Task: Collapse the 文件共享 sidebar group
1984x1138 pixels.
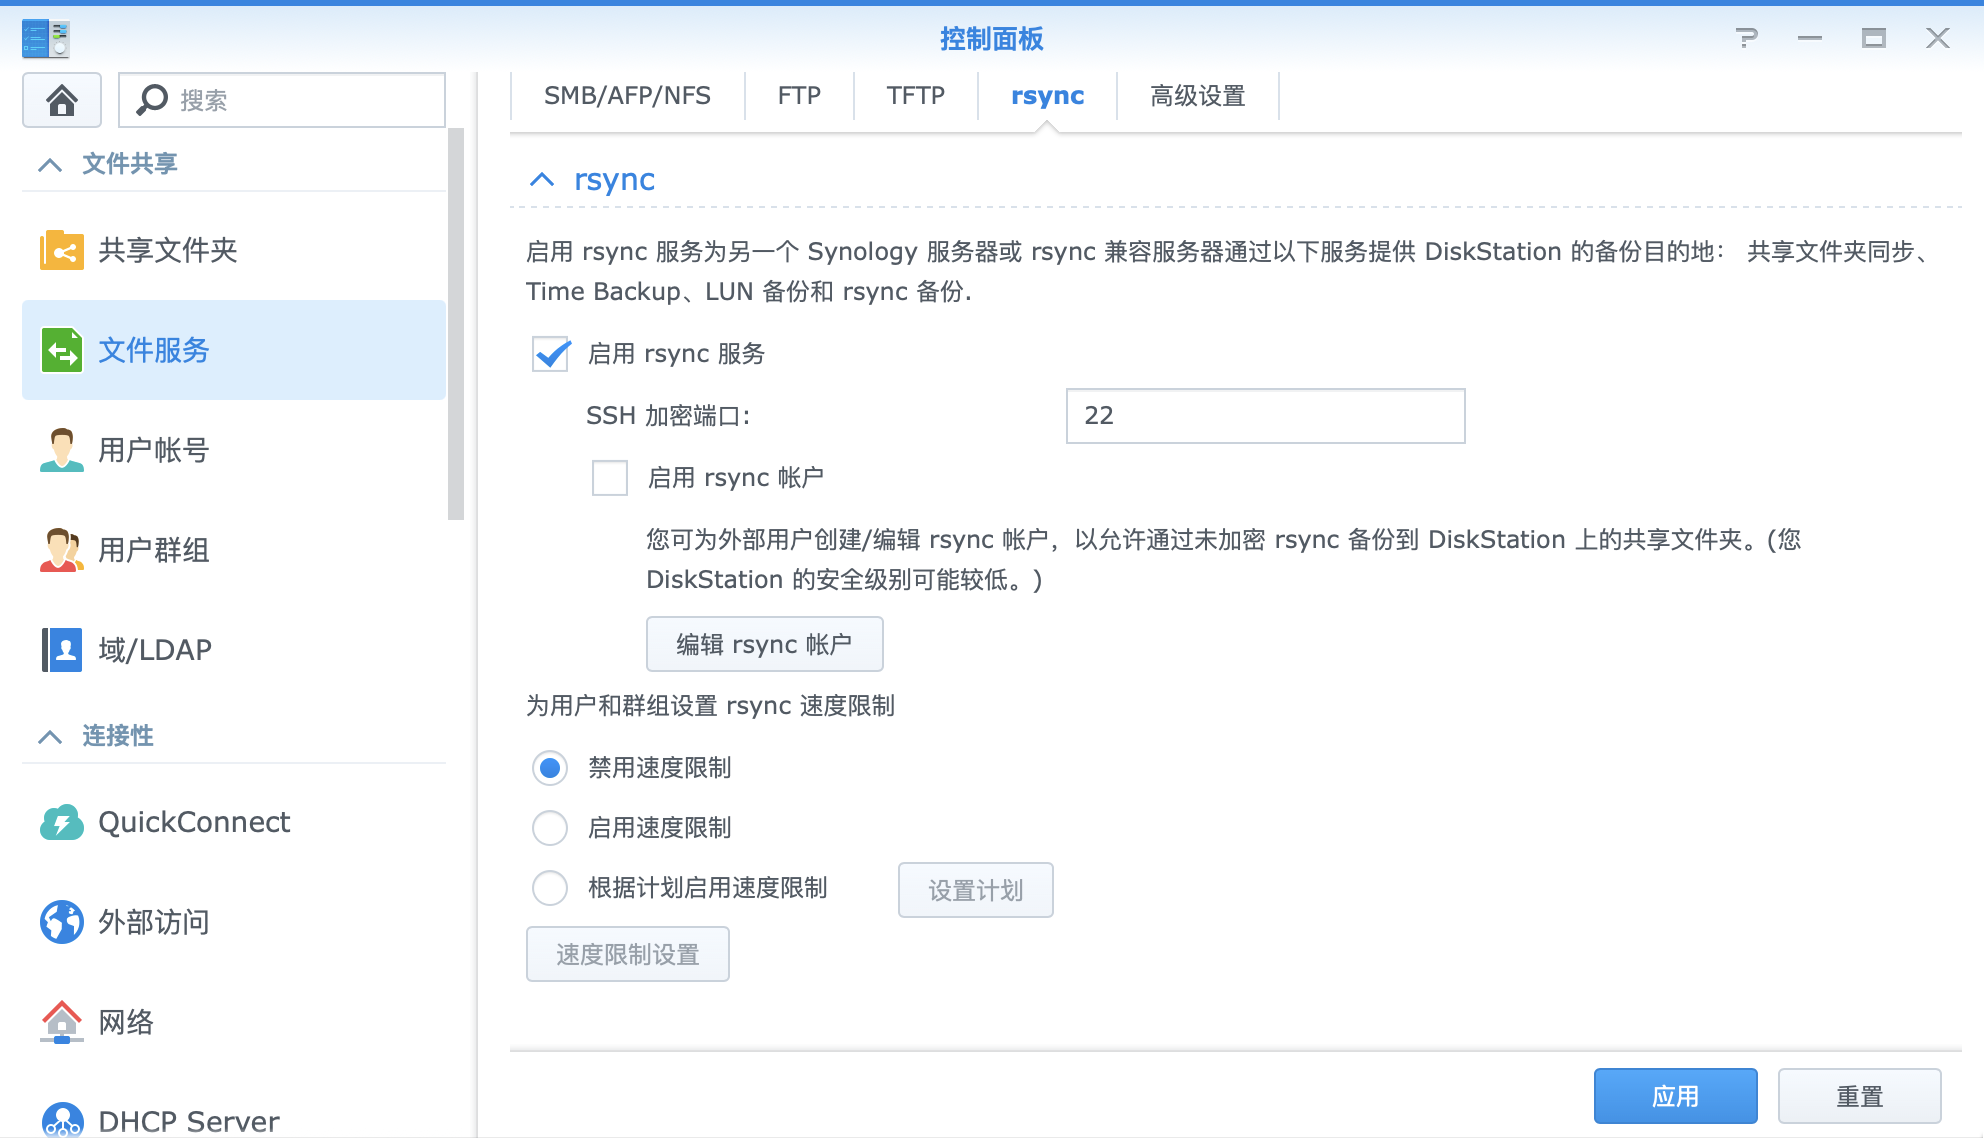Action: (50, 164)
